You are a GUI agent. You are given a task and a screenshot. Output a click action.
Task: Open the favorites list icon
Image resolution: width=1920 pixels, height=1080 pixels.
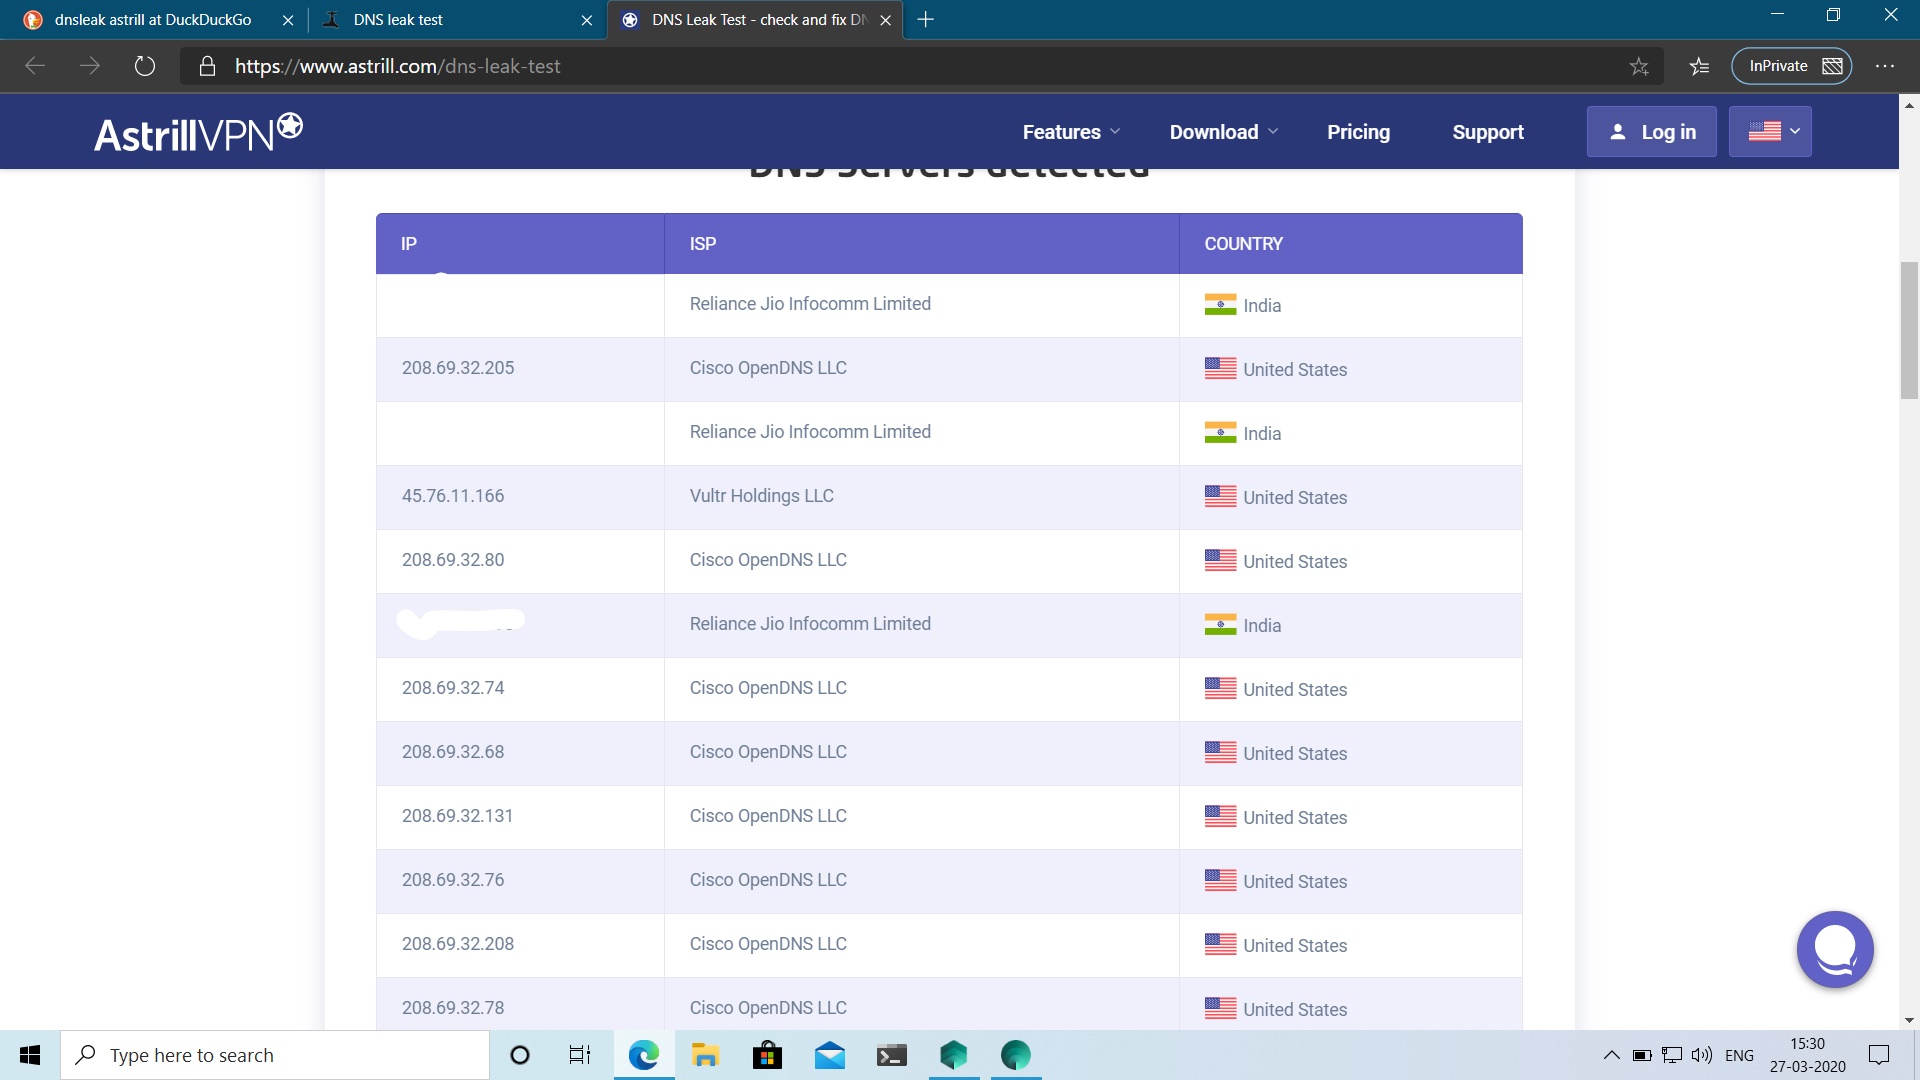1699,66
